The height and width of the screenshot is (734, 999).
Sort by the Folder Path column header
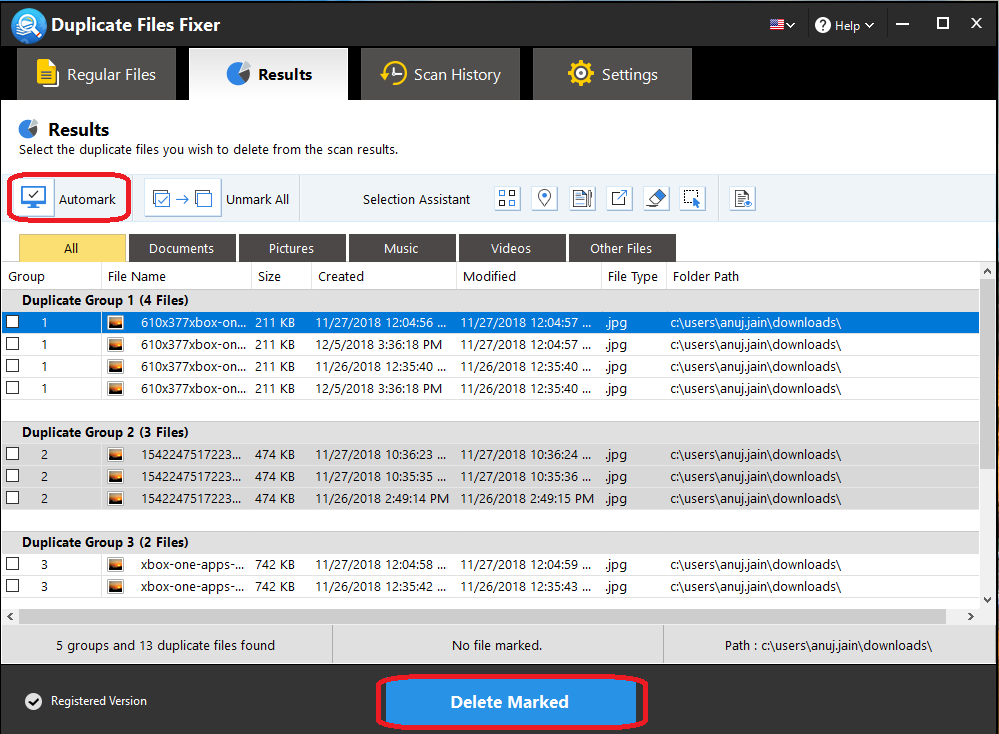coord(822,277)
